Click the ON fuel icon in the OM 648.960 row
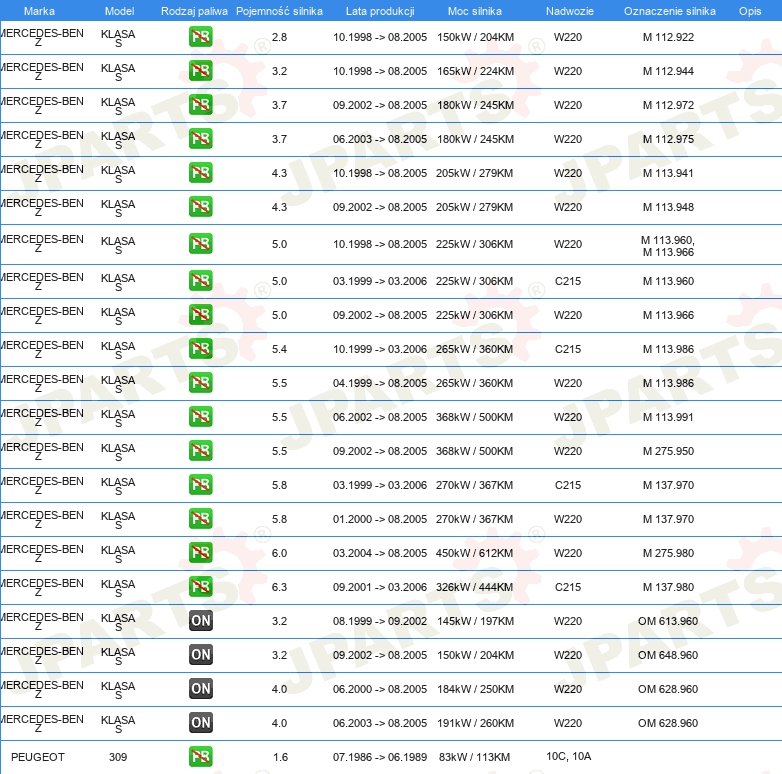 click(200, 655)
